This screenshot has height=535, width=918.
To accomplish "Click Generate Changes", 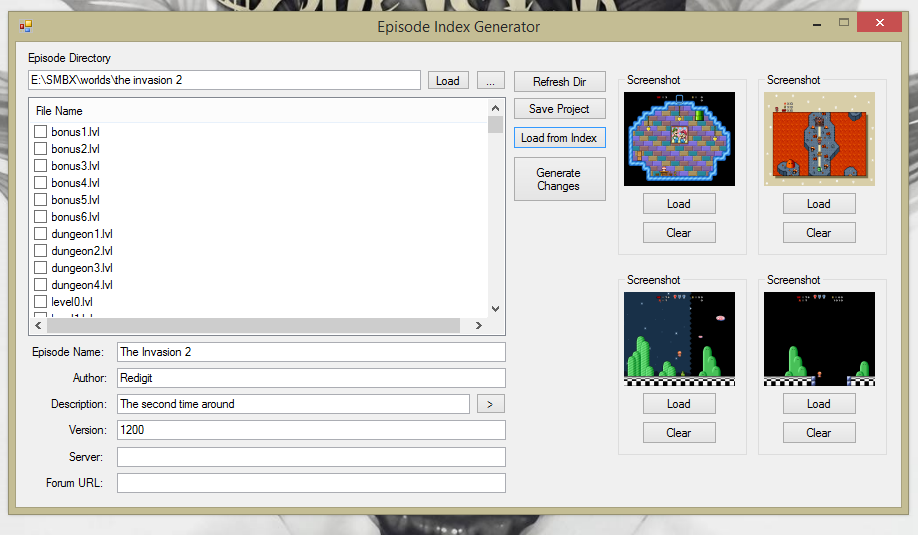I will coord(560,179).
